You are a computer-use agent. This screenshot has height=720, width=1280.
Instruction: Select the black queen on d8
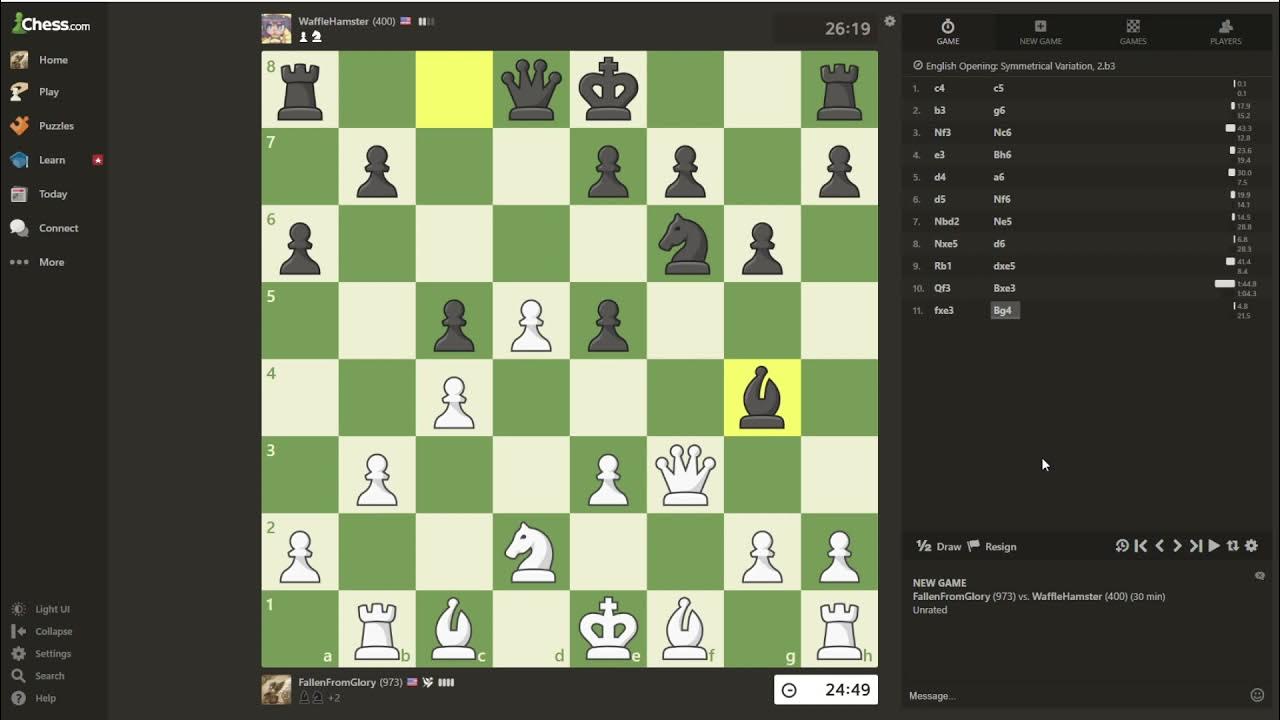point(531,90)
